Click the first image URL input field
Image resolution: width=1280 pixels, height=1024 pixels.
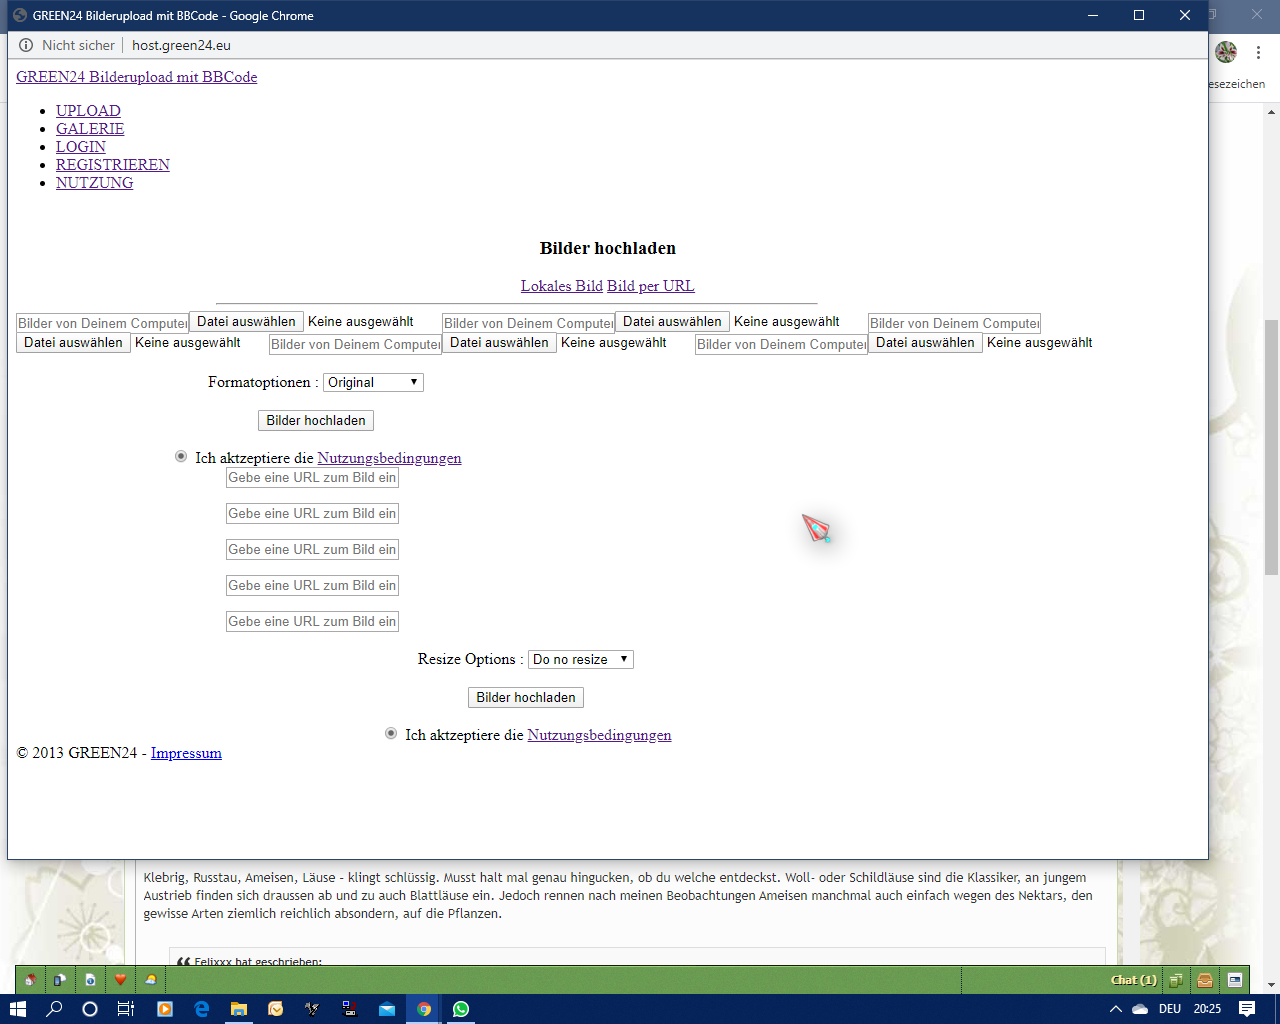coord(312,478)
